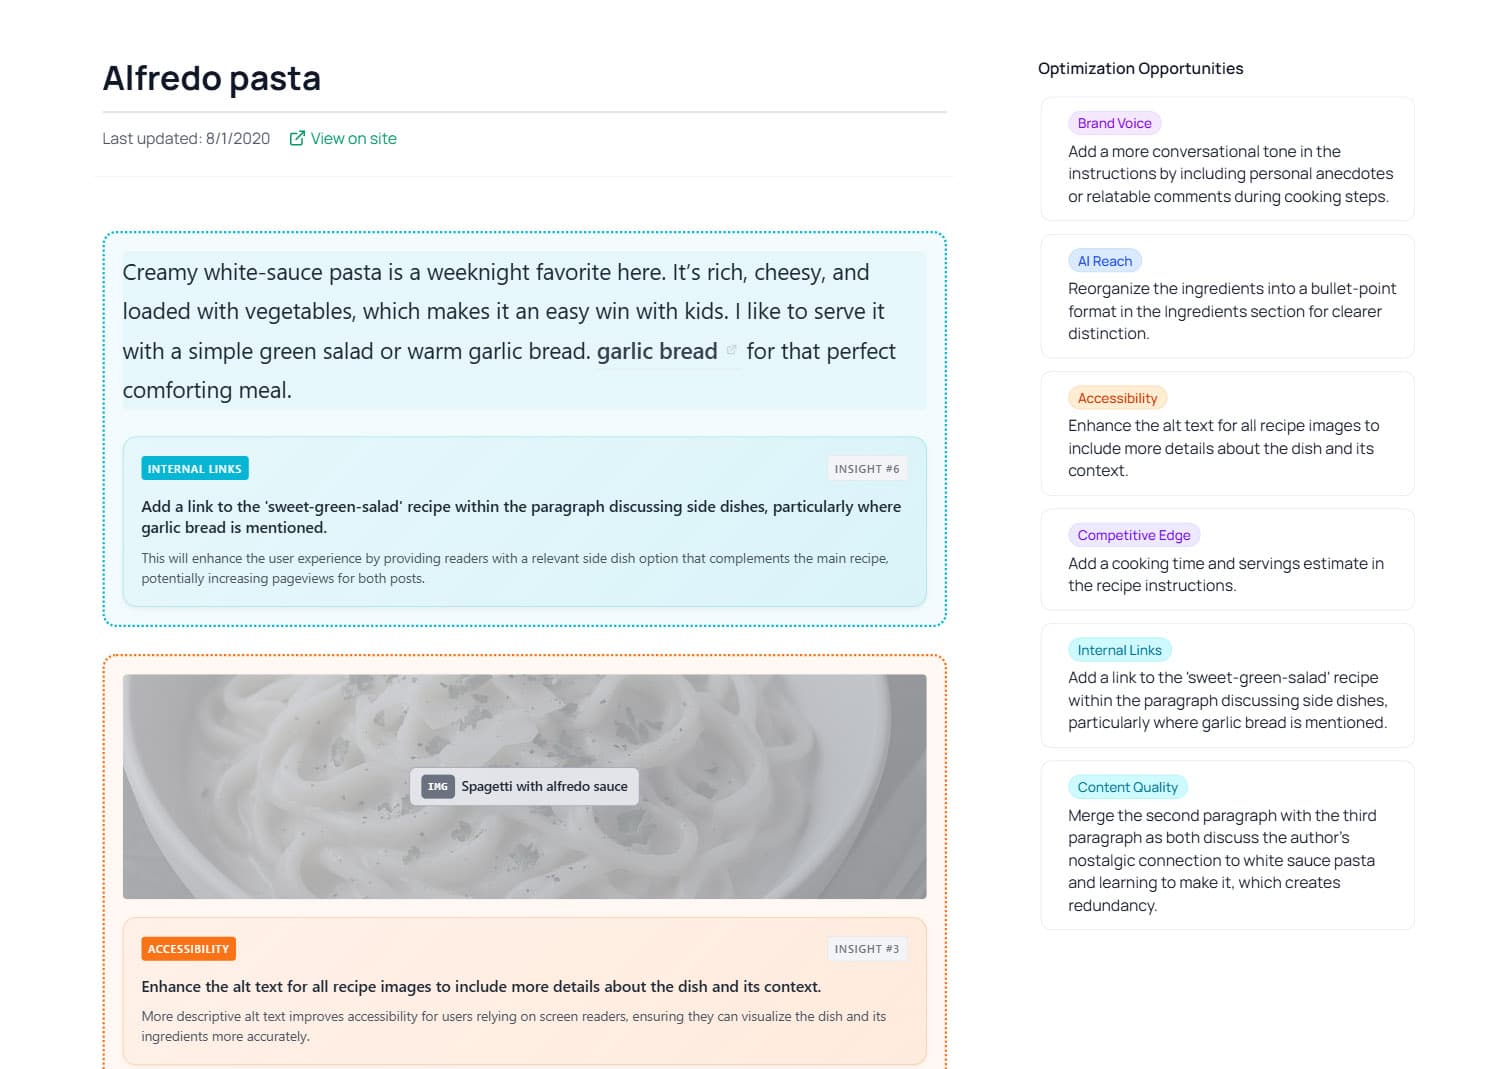Open the Content Quality opportunity card about merging paragraphs

point(1227,845)
